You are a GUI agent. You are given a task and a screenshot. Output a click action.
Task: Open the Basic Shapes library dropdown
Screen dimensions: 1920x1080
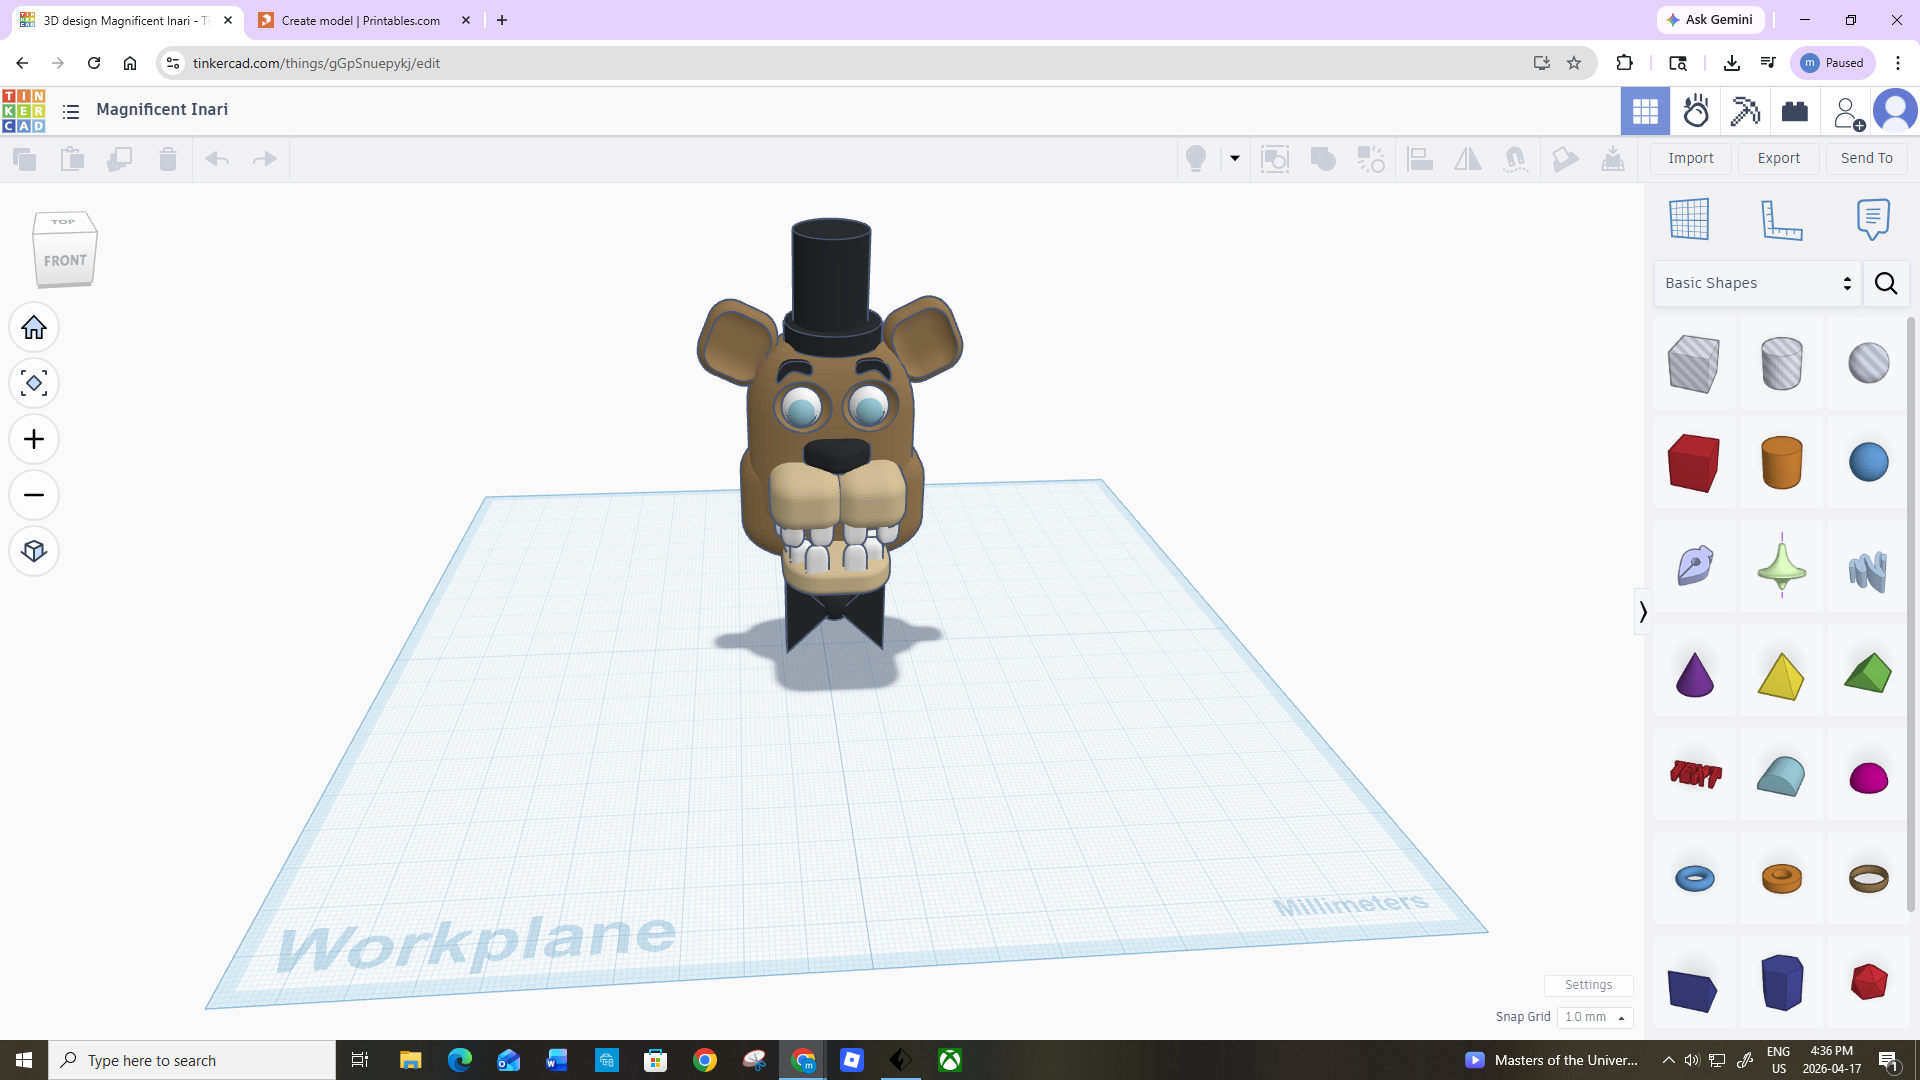(1758, 283)
